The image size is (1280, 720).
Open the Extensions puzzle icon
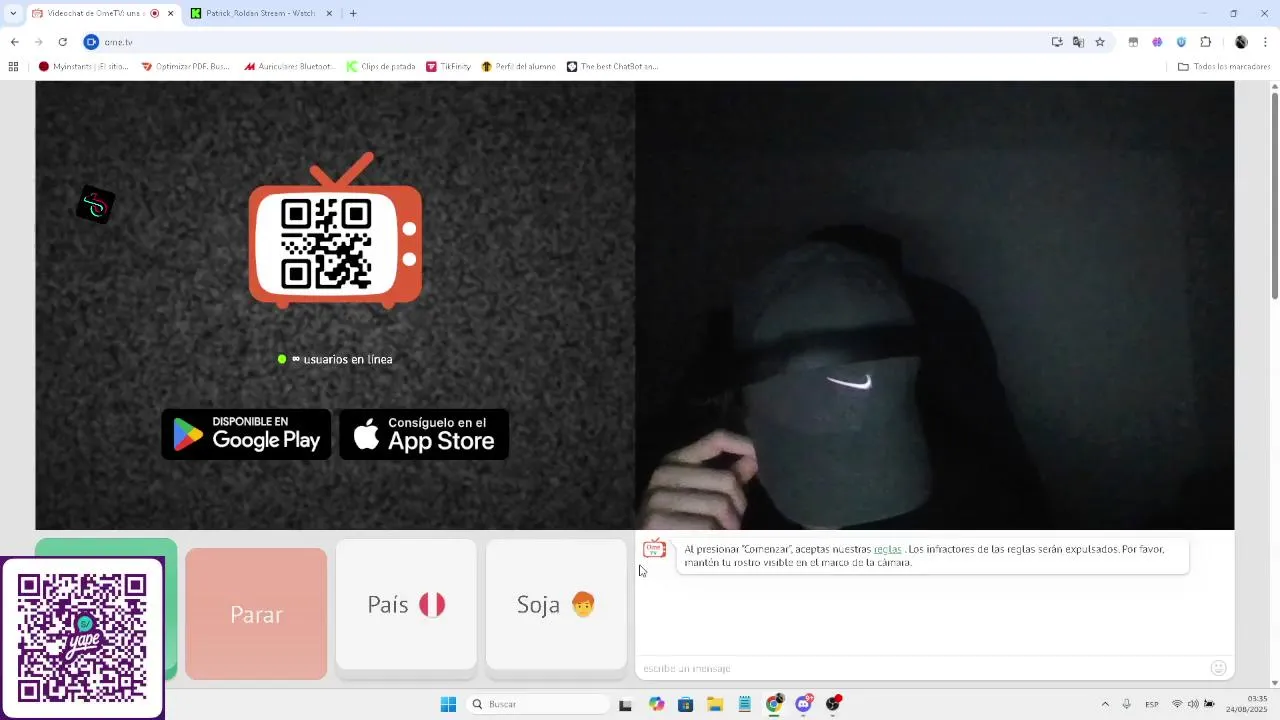[x=1205, y=42]
